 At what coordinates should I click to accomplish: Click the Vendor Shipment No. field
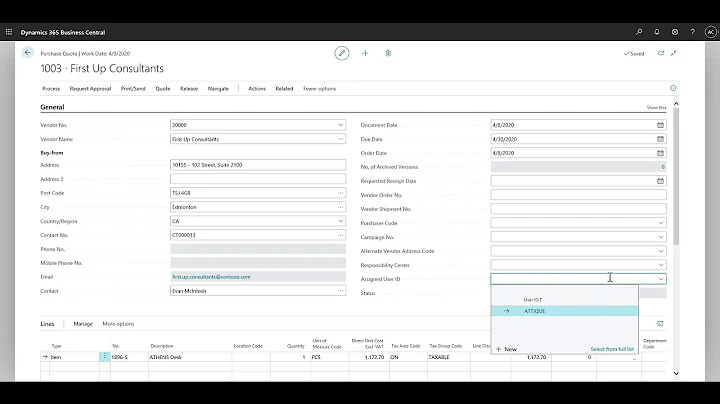(578, 209)
